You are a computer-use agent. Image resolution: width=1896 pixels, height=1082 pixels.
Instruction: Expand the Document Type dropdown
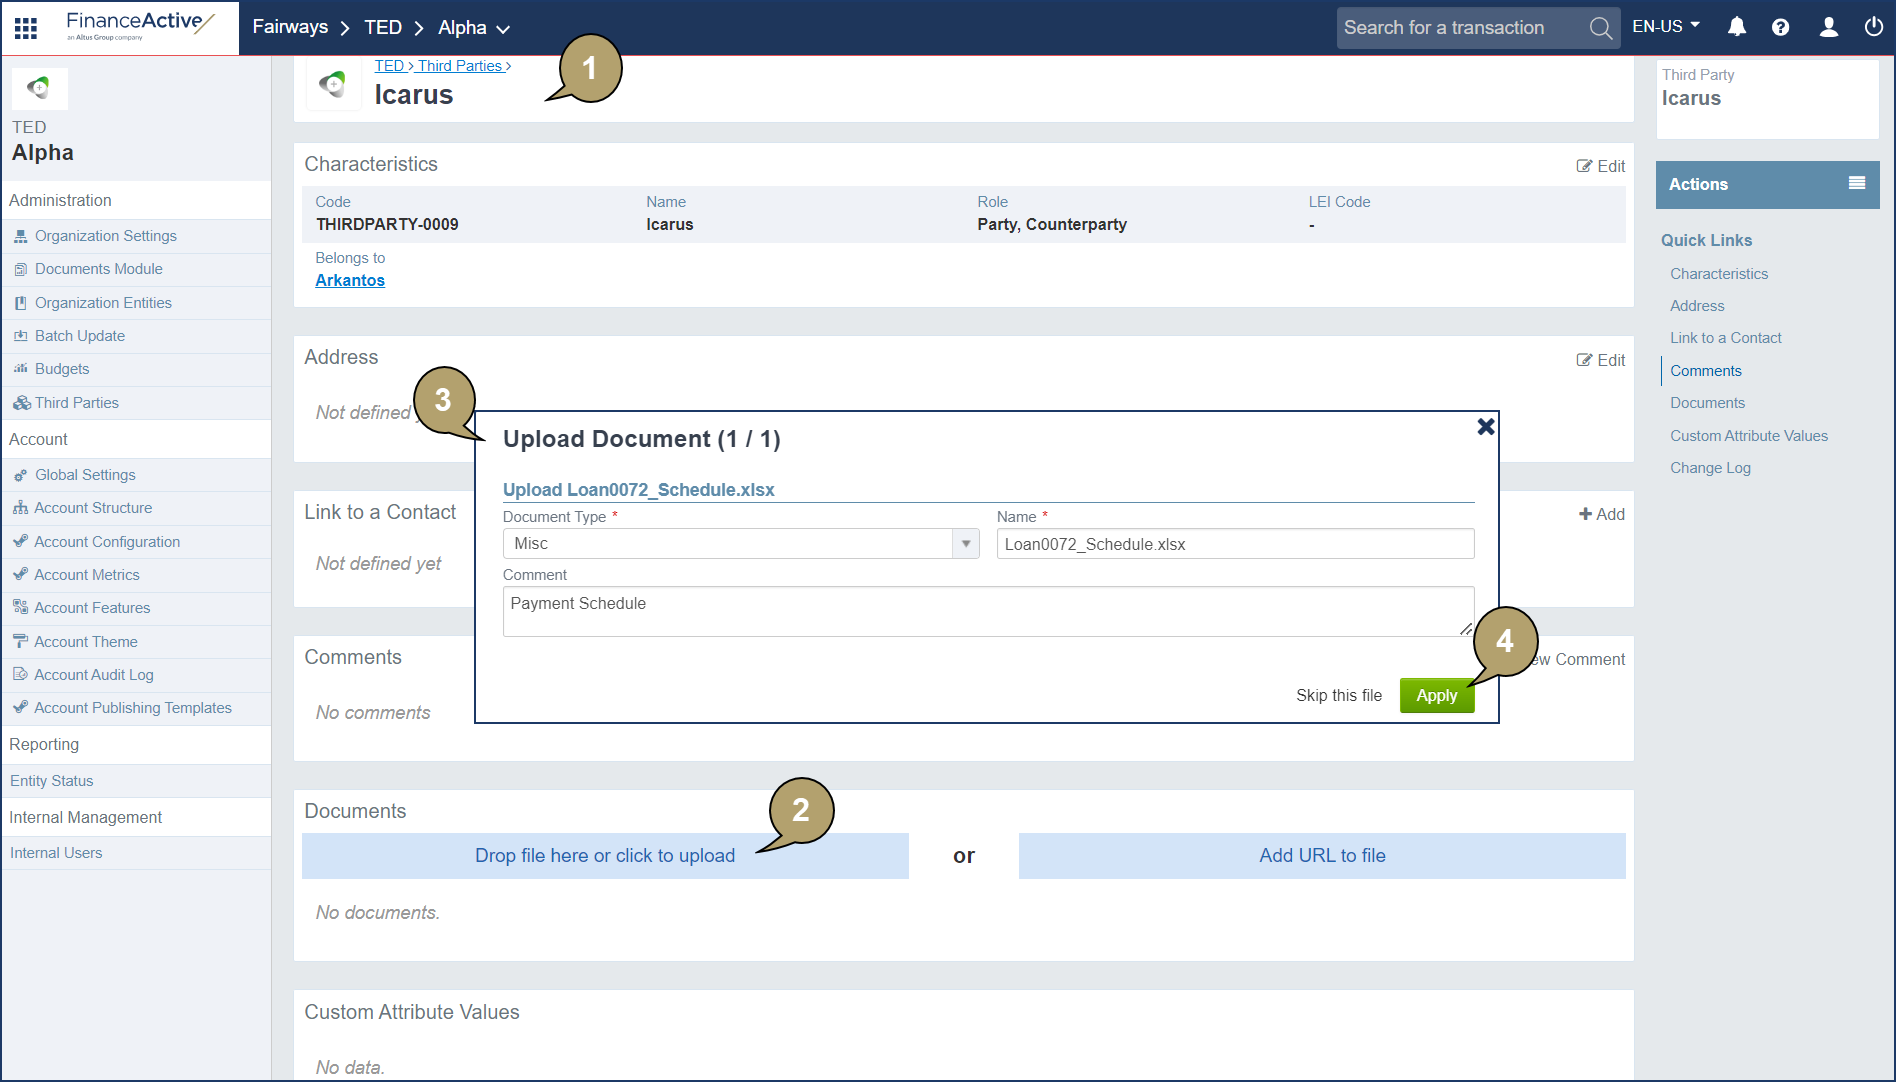coord(965,544)
